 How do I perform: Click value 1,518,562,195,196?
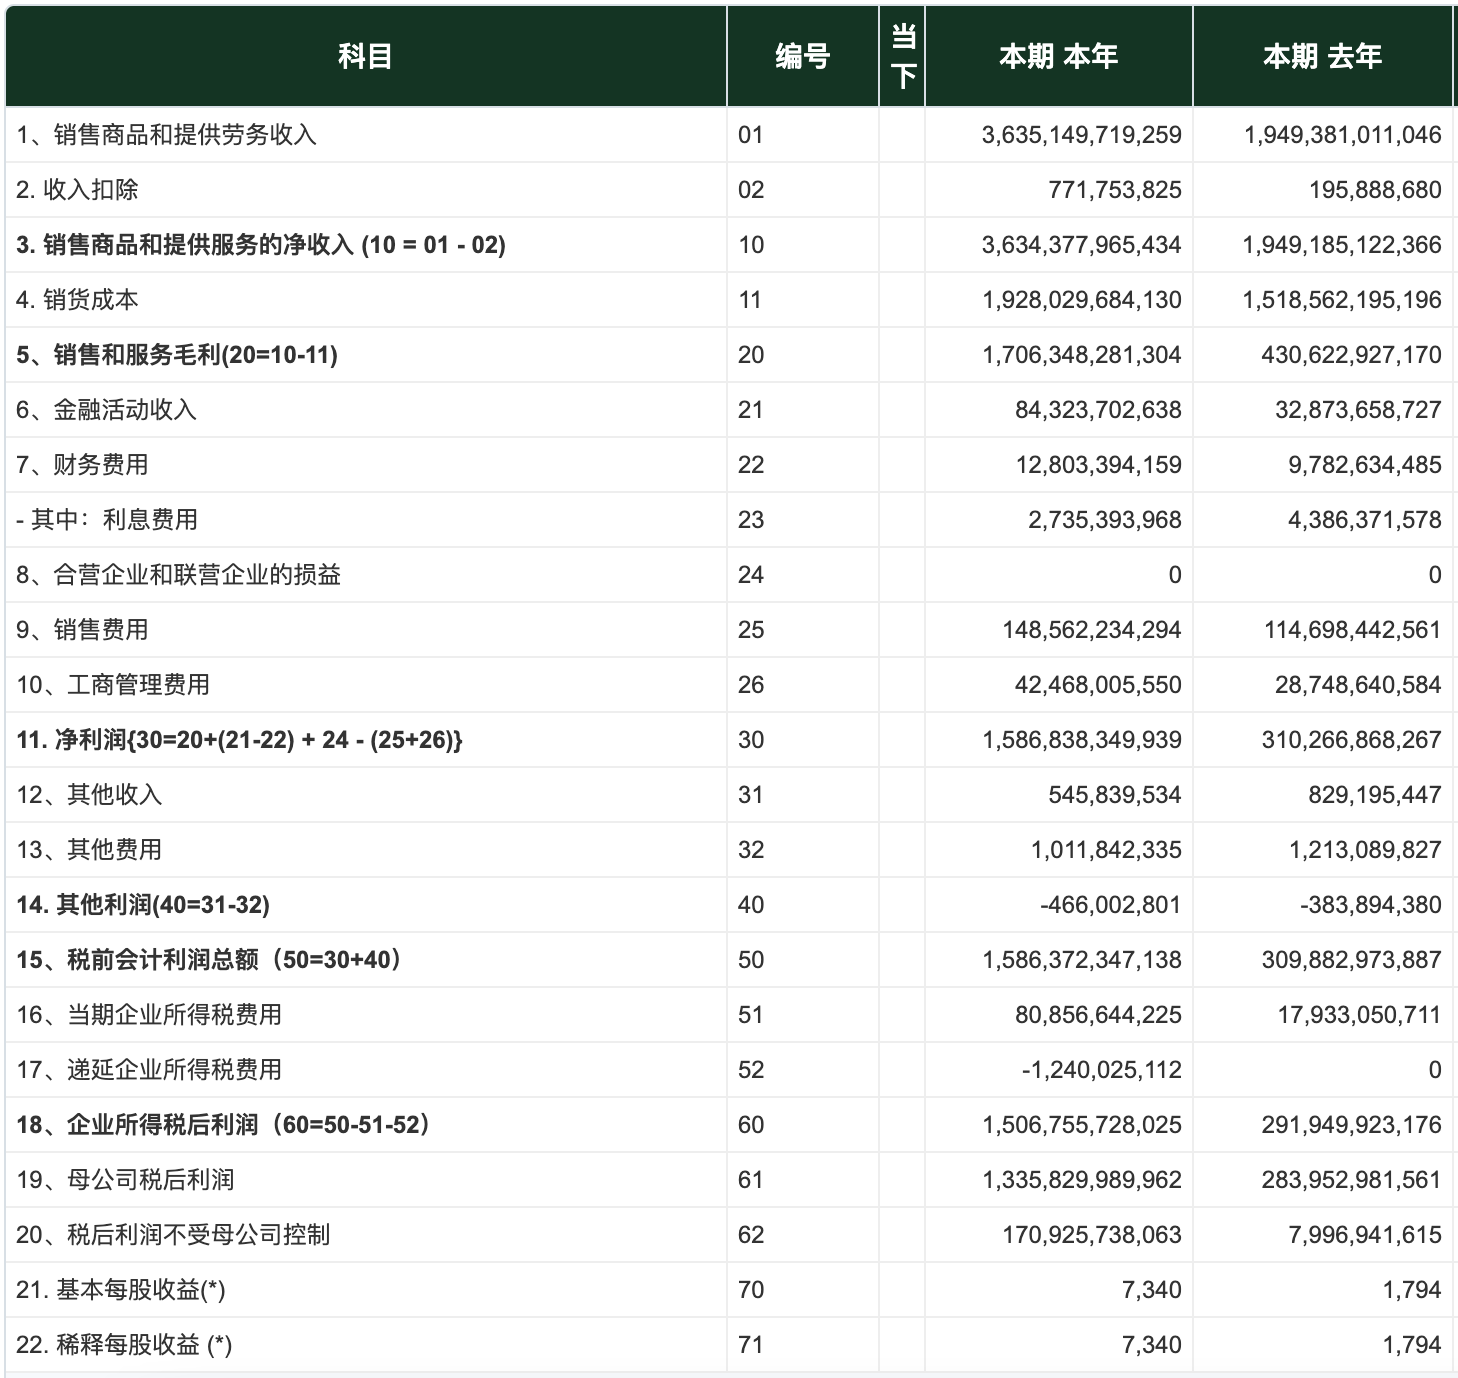(1343, 300)
